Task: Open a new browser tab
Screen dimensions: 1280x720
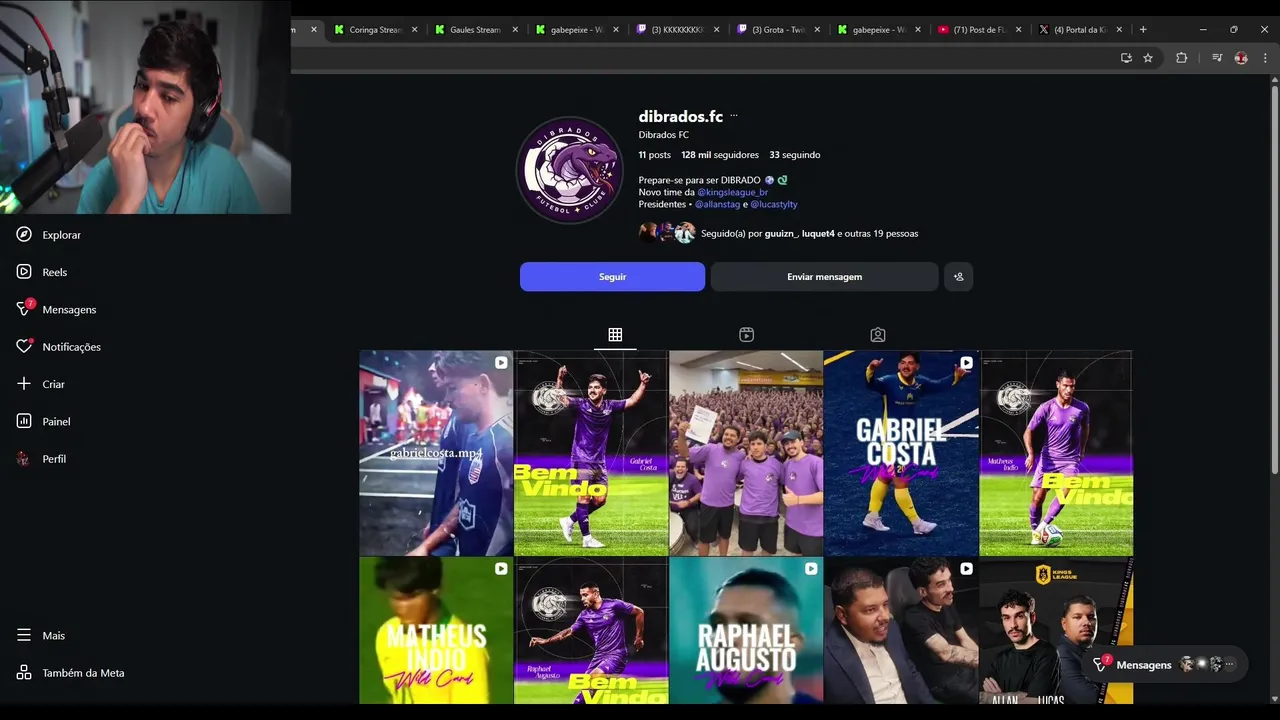Action: (x=1143, y=30)
